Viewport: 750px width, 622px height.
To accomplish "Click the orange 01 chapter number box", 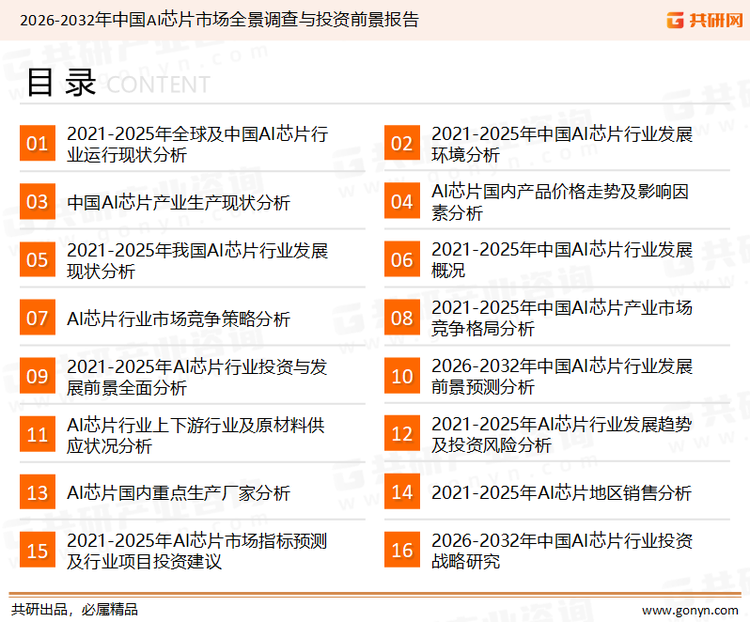I will pyautogui.click(x=37, y=143).
